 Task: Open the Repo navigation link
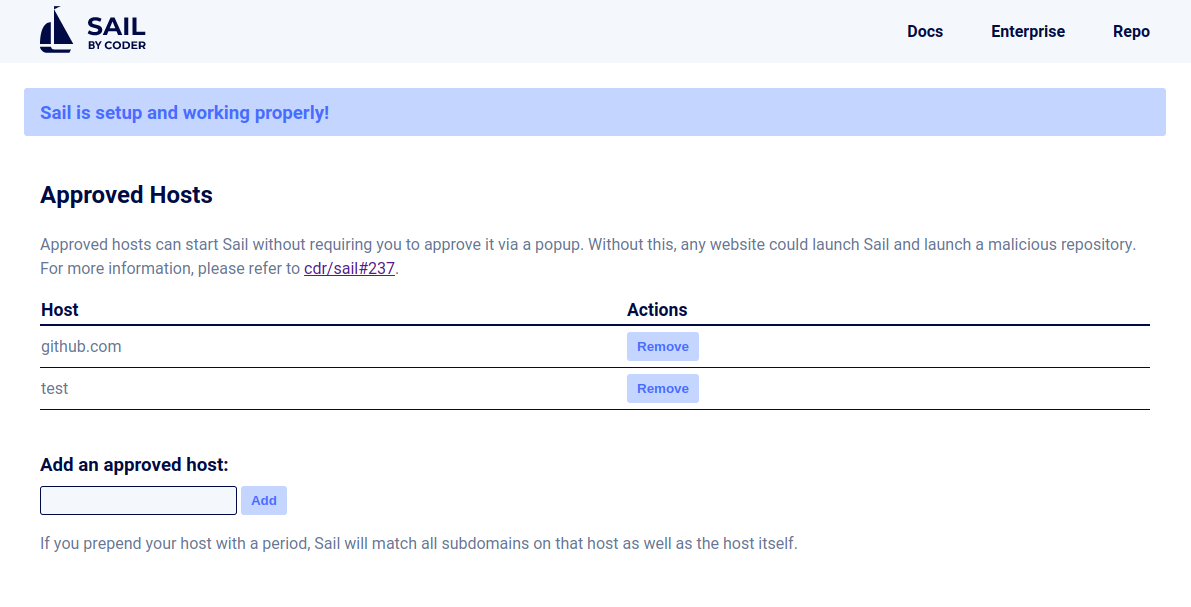[1131, 31]
